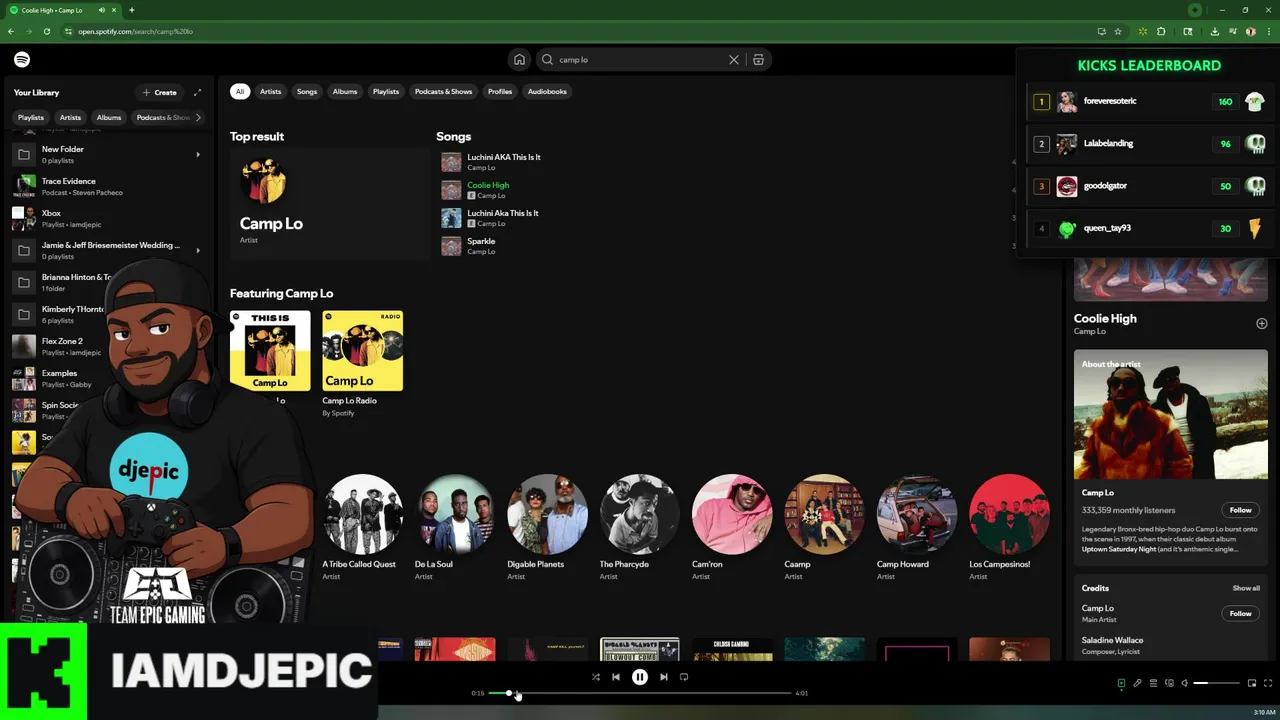
Task: Mute the volume speaker icon
Action: pyautogui.click(x=1185, y=683)
